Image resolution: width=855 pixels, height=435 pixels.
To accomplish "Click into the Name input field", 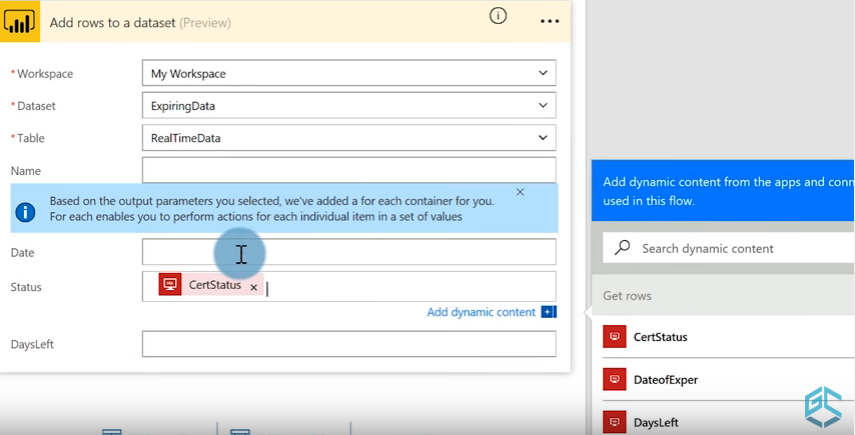I will click(348, 170).
